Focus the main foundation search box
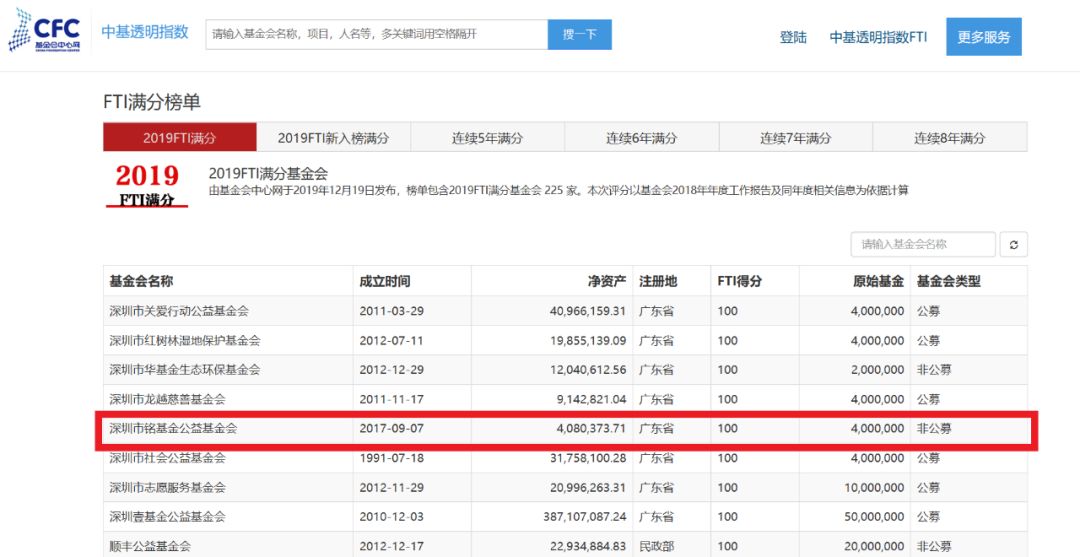The width and height of the screenshot is (1080, 557). point(377,34)
